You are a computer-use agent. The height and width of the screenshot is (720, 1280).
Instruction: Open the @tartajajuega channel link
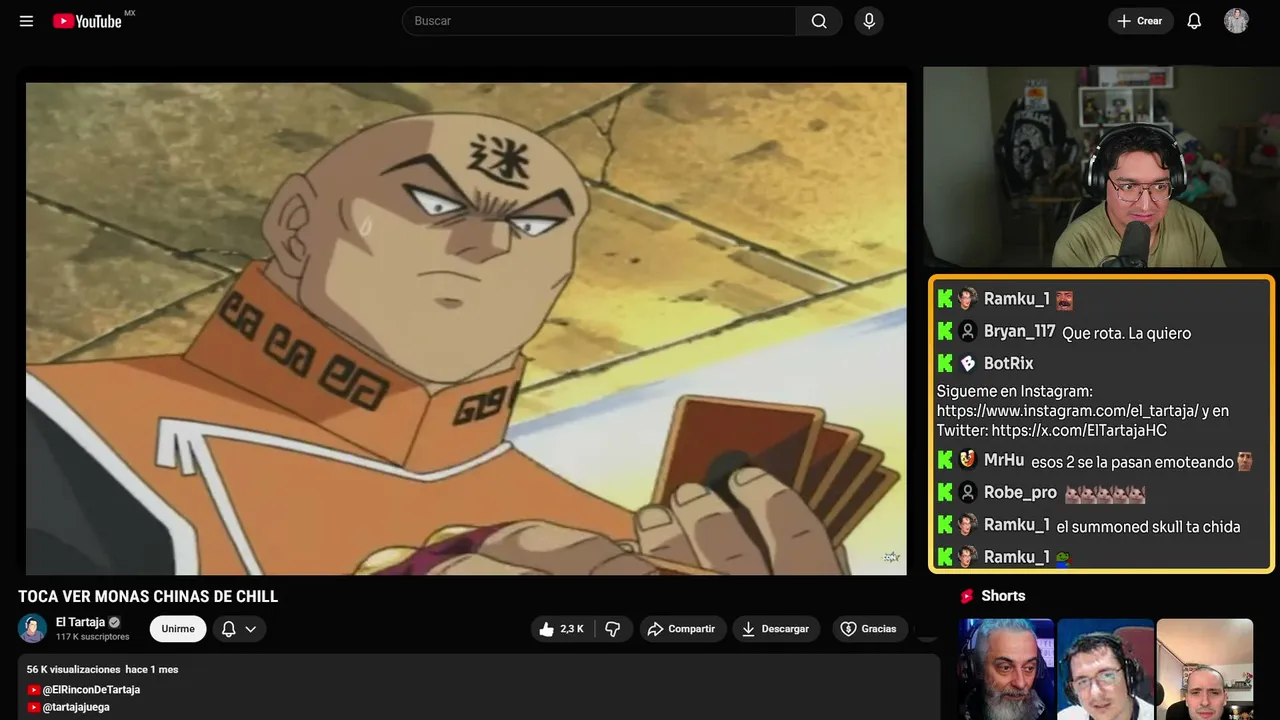pyautogui.click(x=76, y=707)
